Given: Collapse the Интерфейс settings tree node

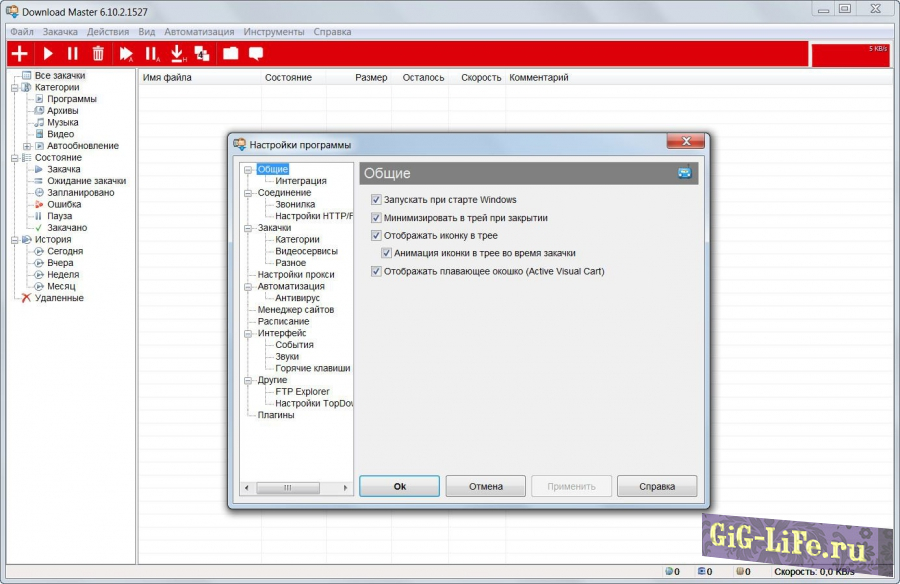Looking at the screenshot, I should [247, 333].
